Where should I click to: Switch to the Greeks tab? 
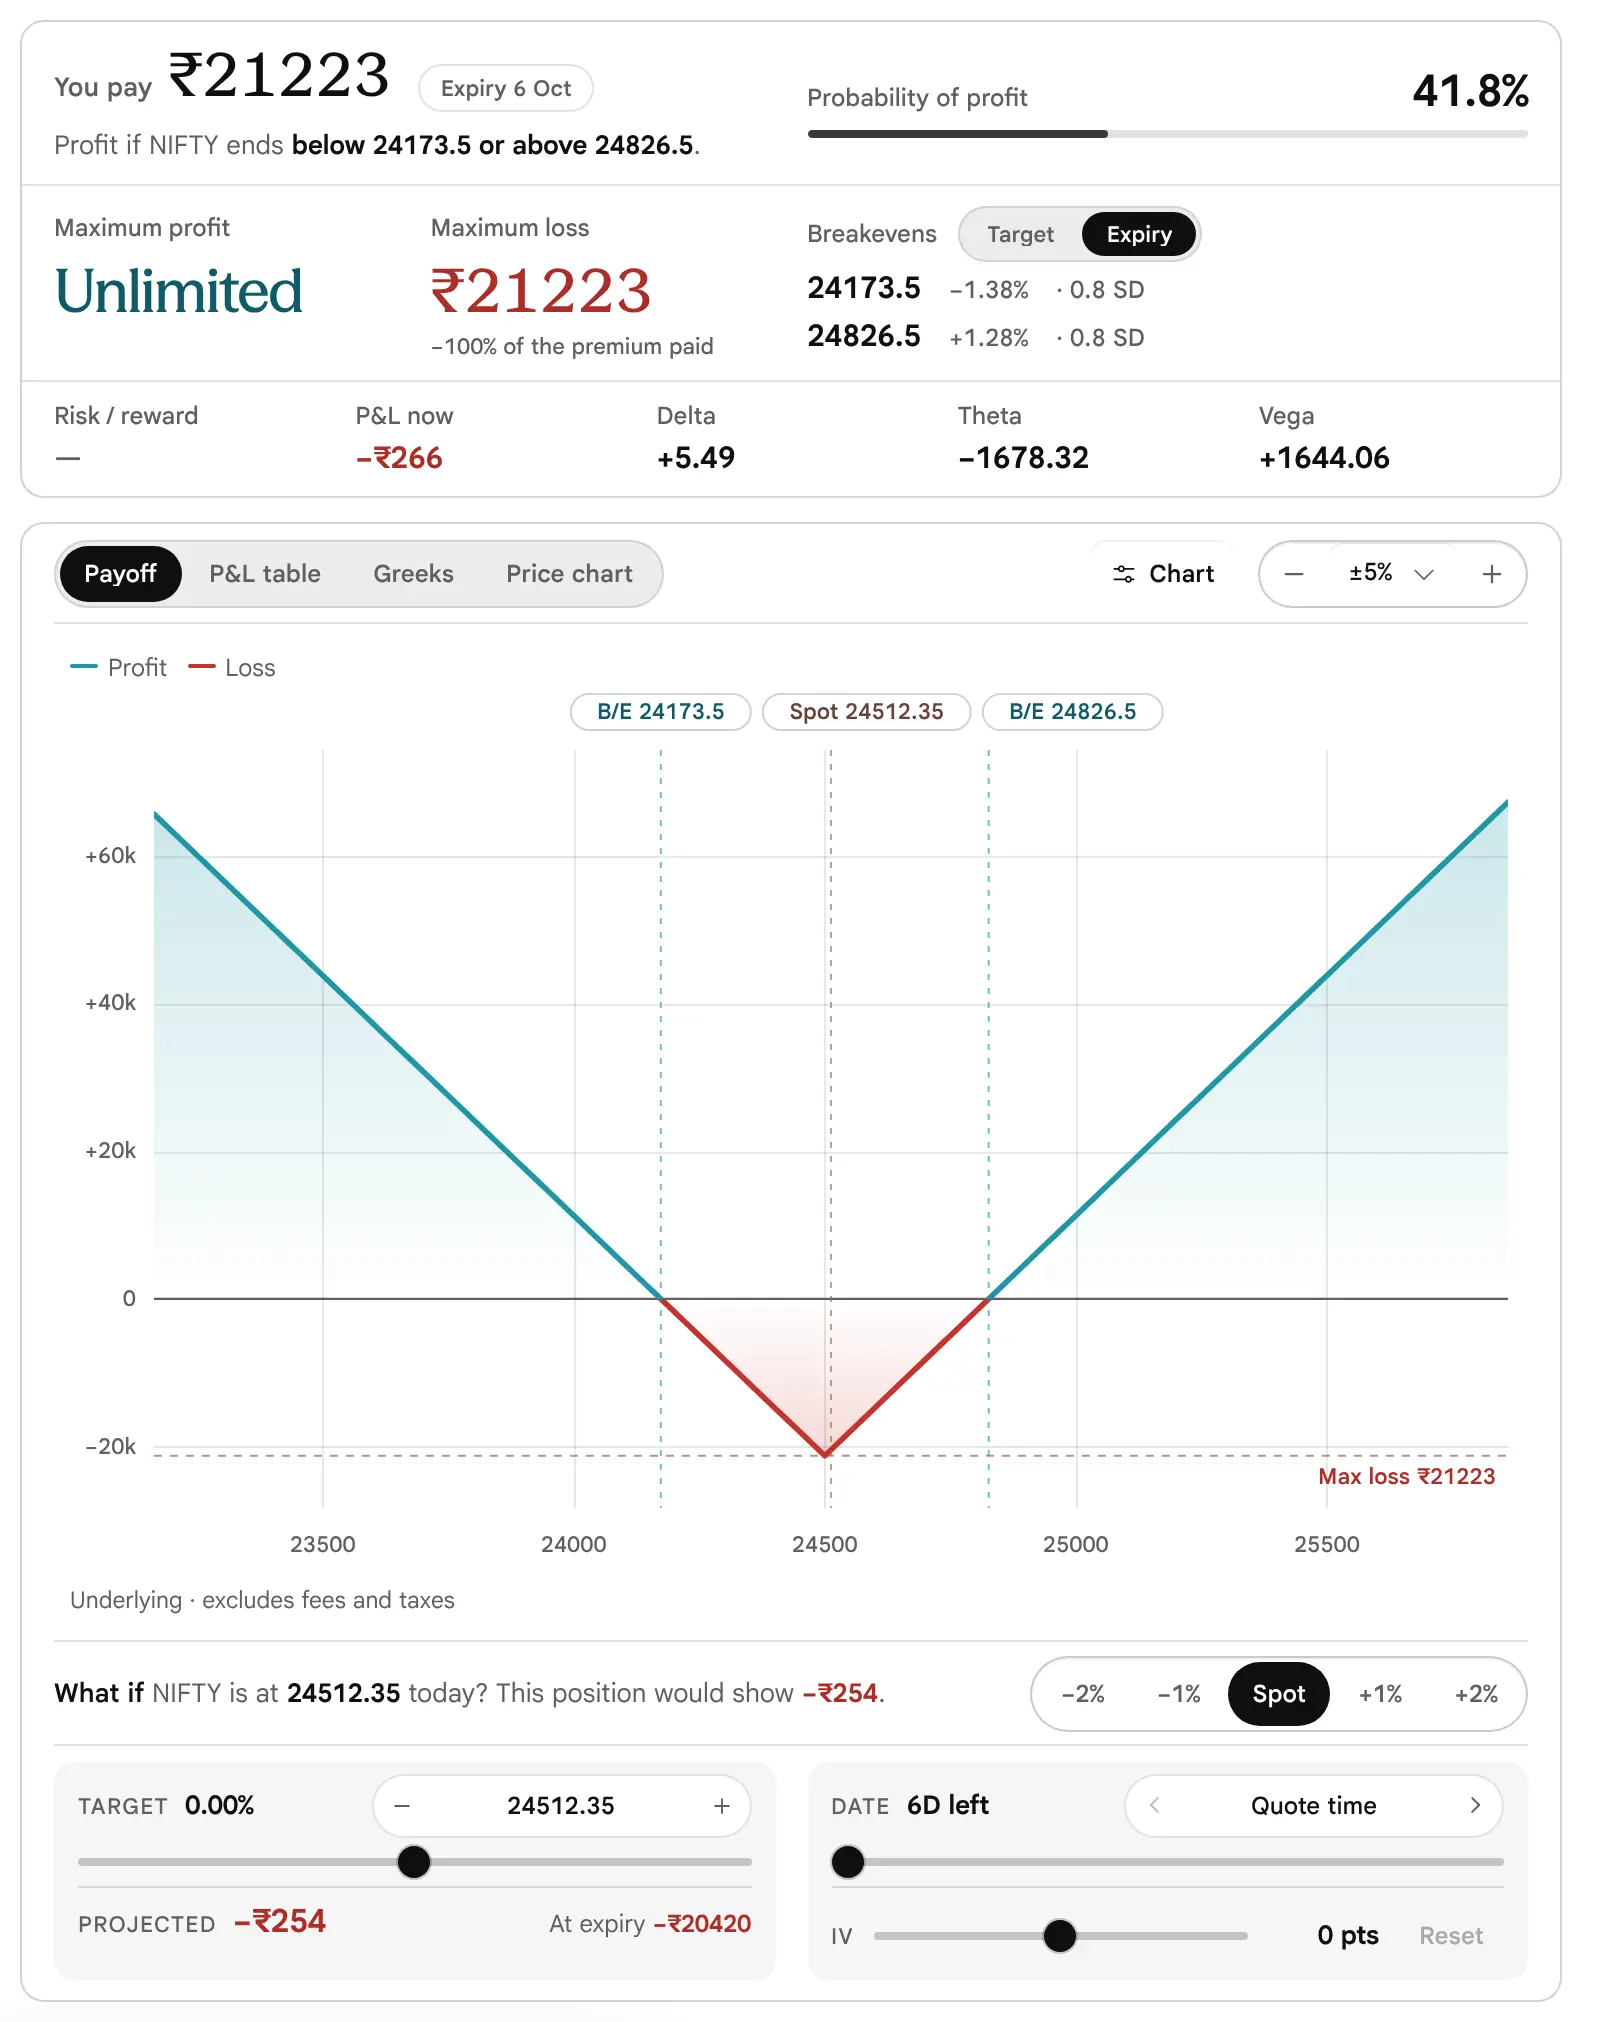point(413,574)
